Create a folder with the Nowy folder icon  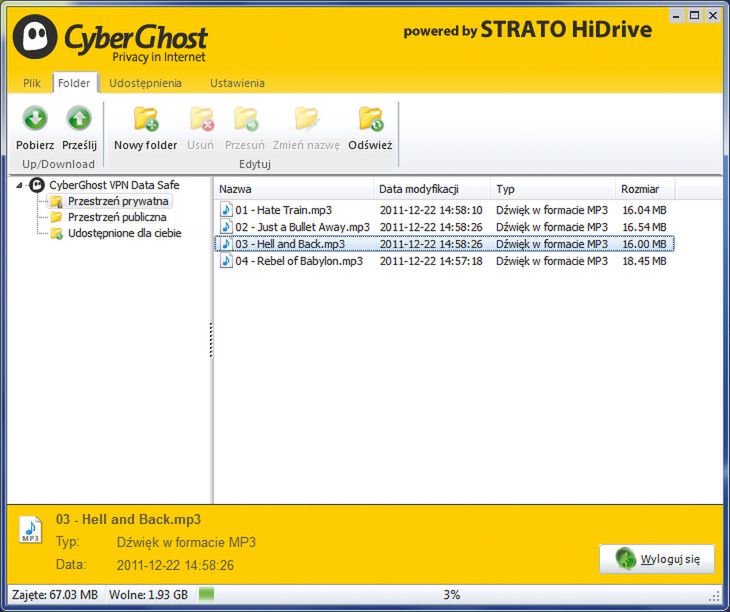point(146,119)
